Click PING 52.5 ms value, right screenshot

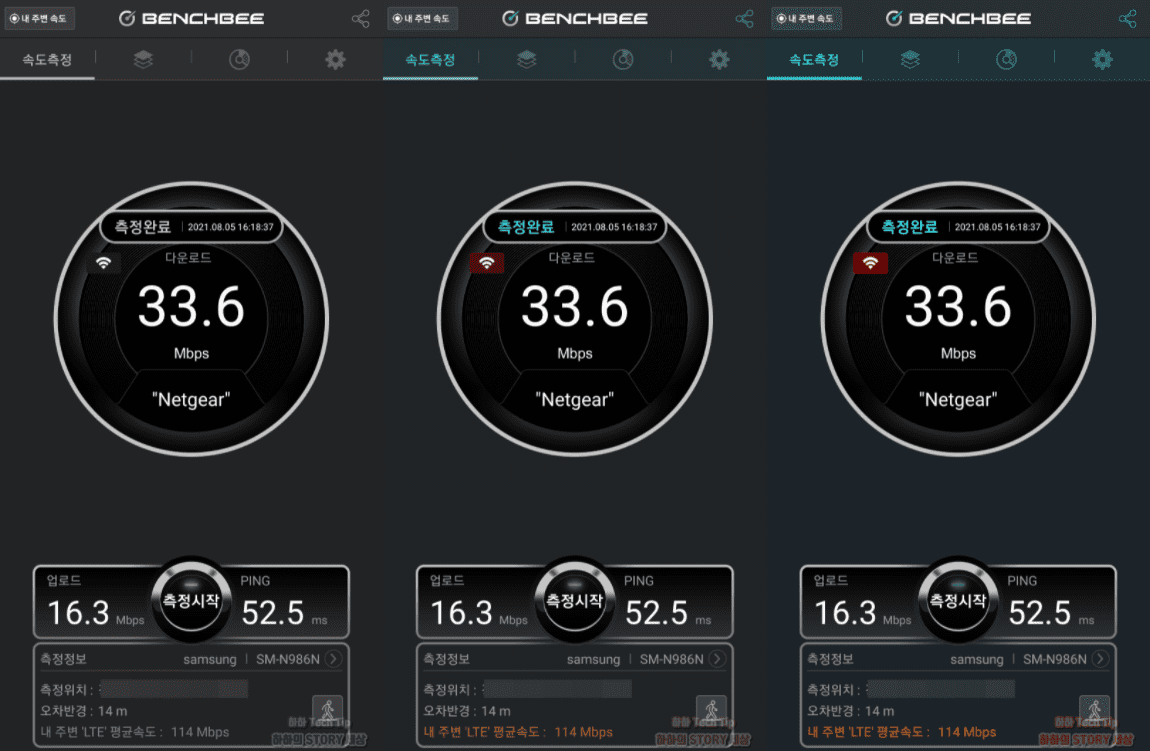1052,612
